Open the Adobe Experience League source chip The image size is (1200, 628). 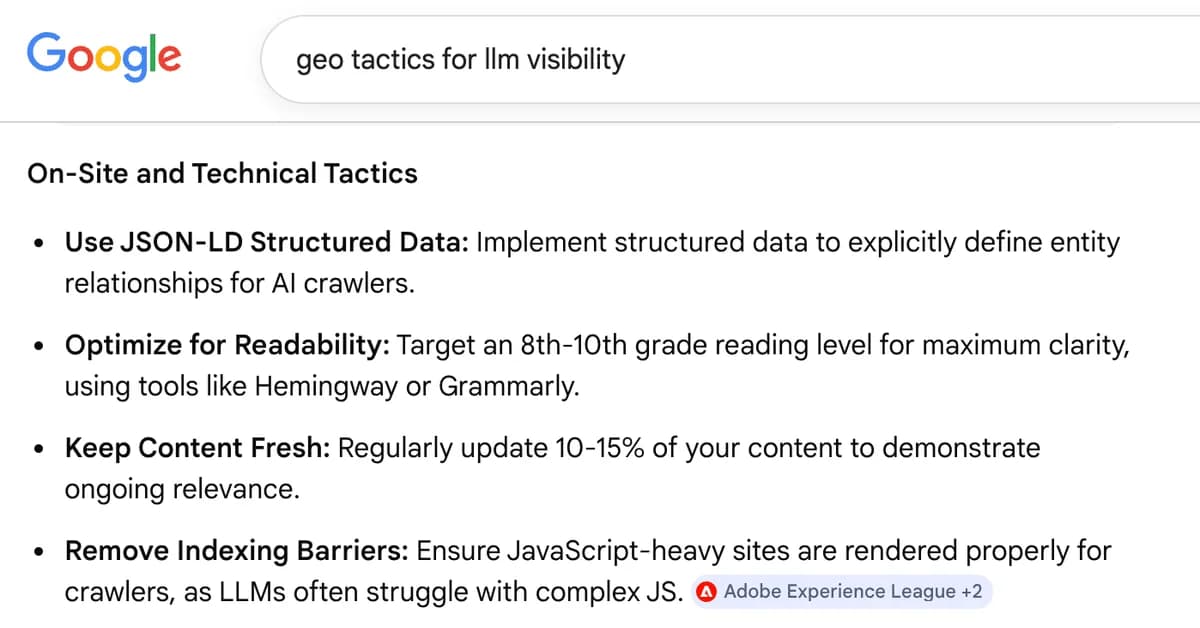(840, 592)
